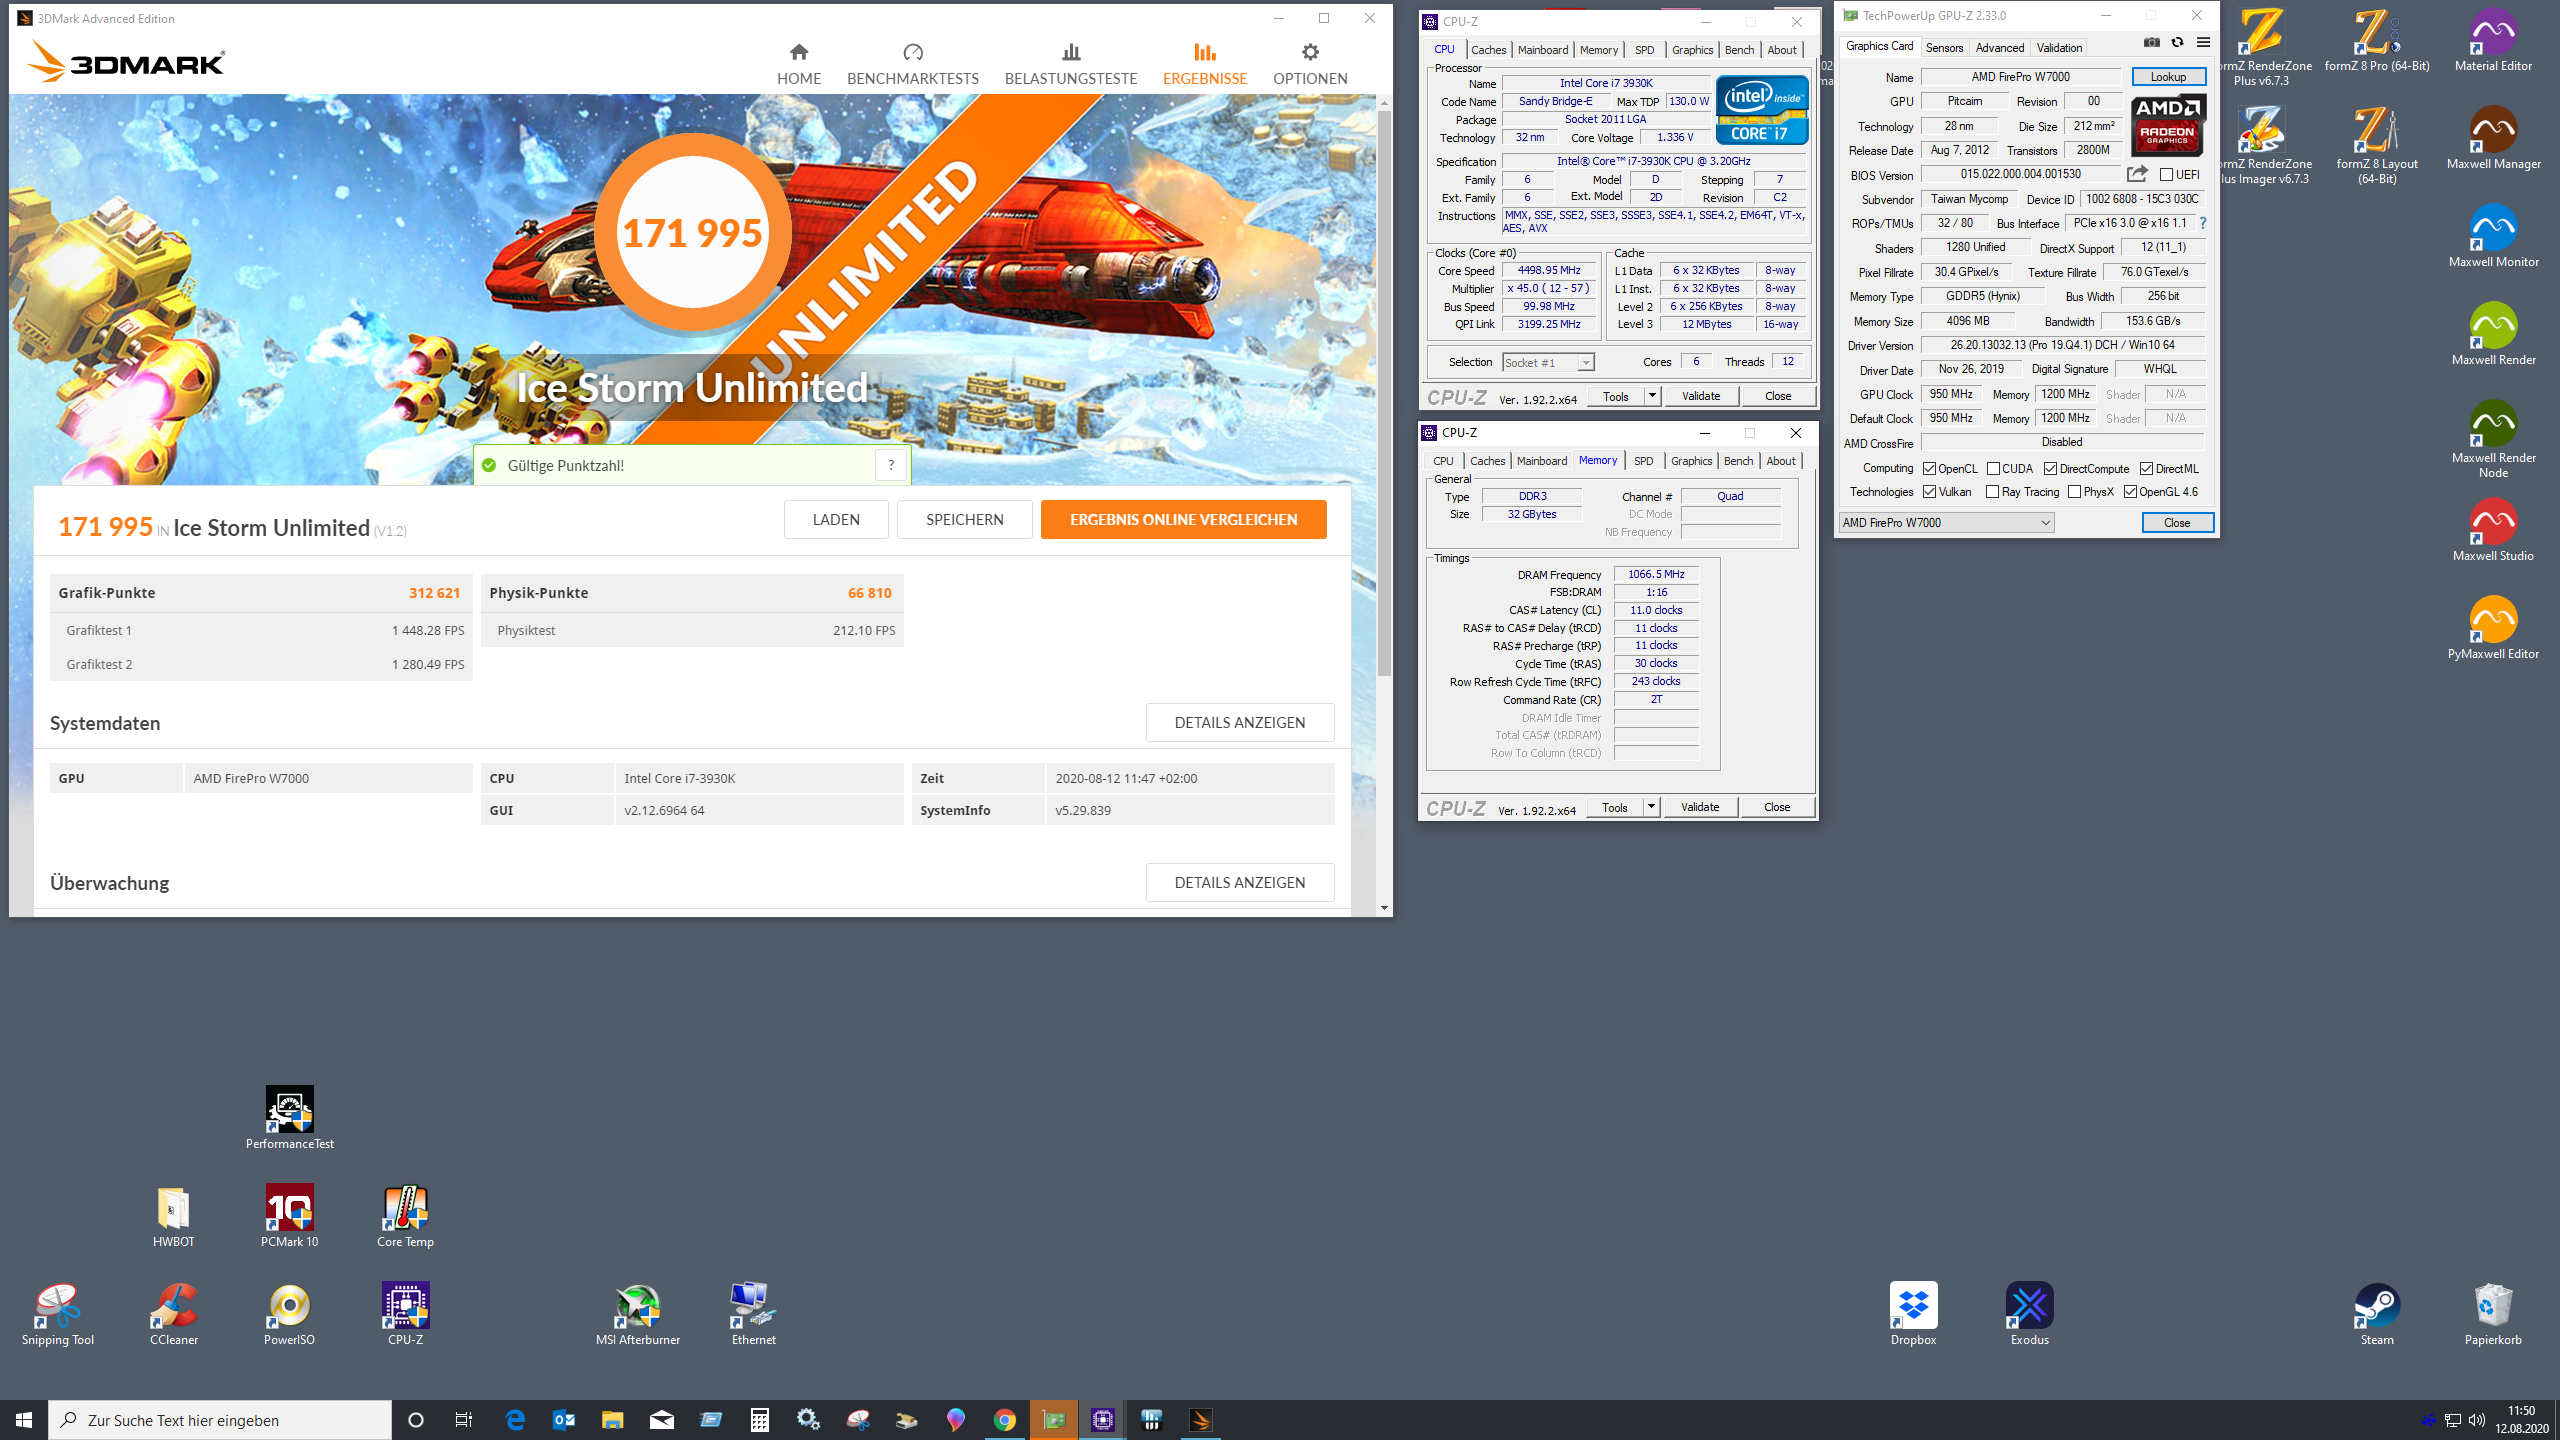2560x1440 pixels.
Task: Open the formZ 8 Layout desktop icon
Action: tap(2377, 146)
